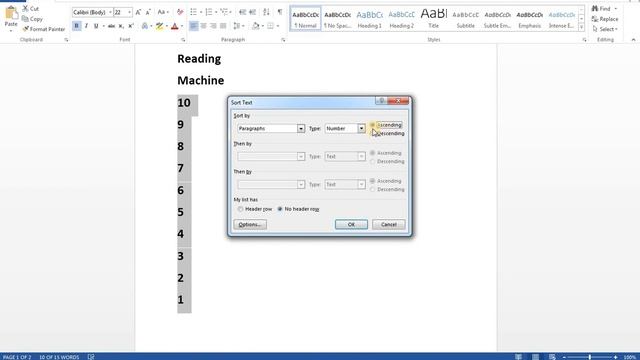Click the font color button
The image size is (640, 360).
174,26
